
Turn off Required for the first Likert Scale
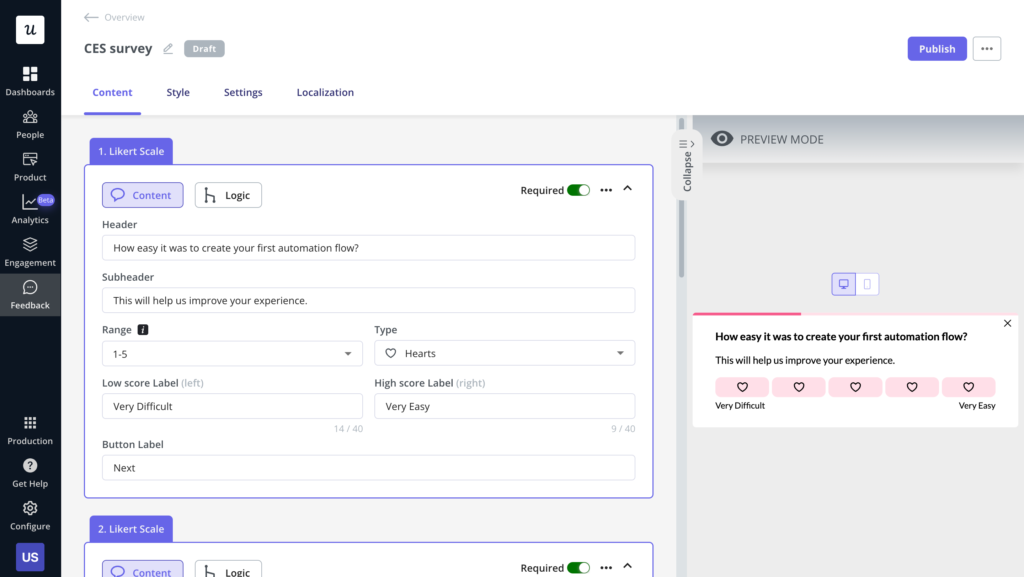(581, 188)
